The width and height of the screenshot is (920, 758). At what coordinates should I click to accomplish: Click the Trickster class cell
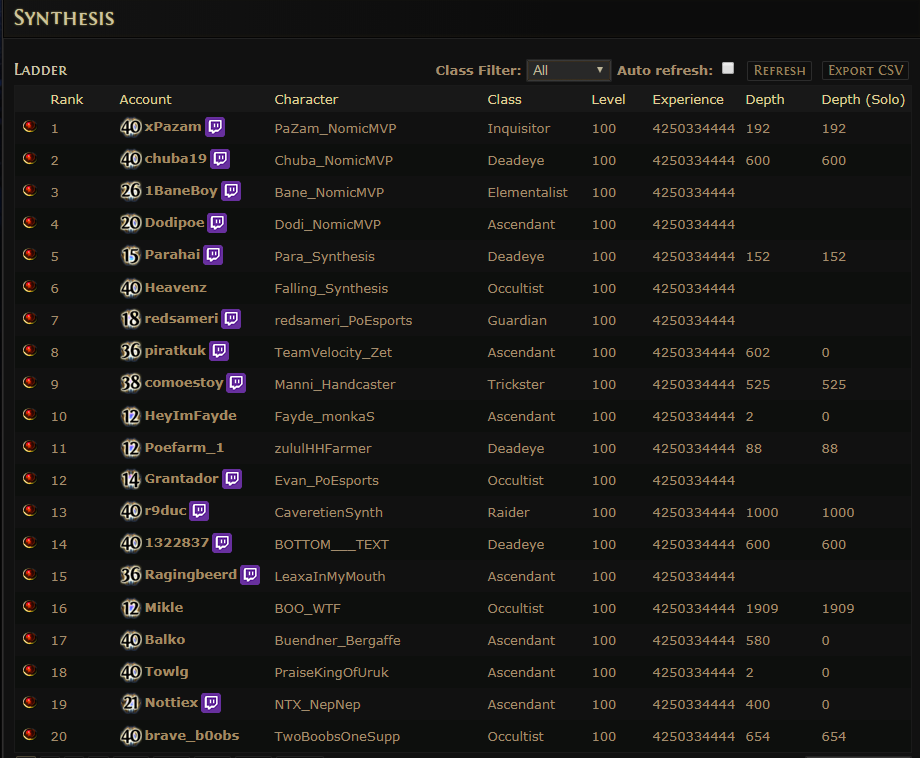tap(516, 385)
